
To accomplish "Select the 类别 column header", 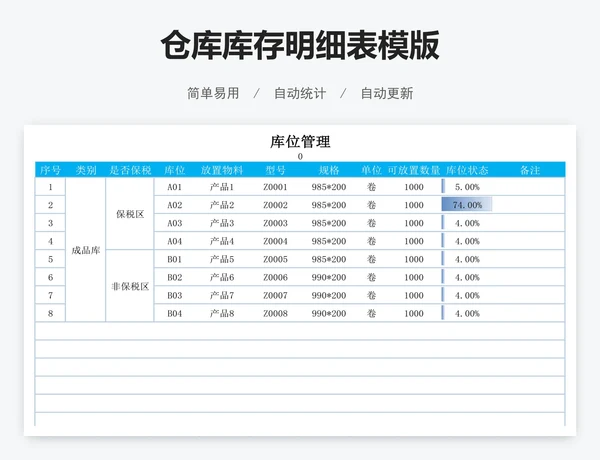I will pyautogui.click(x=86, y=170).
